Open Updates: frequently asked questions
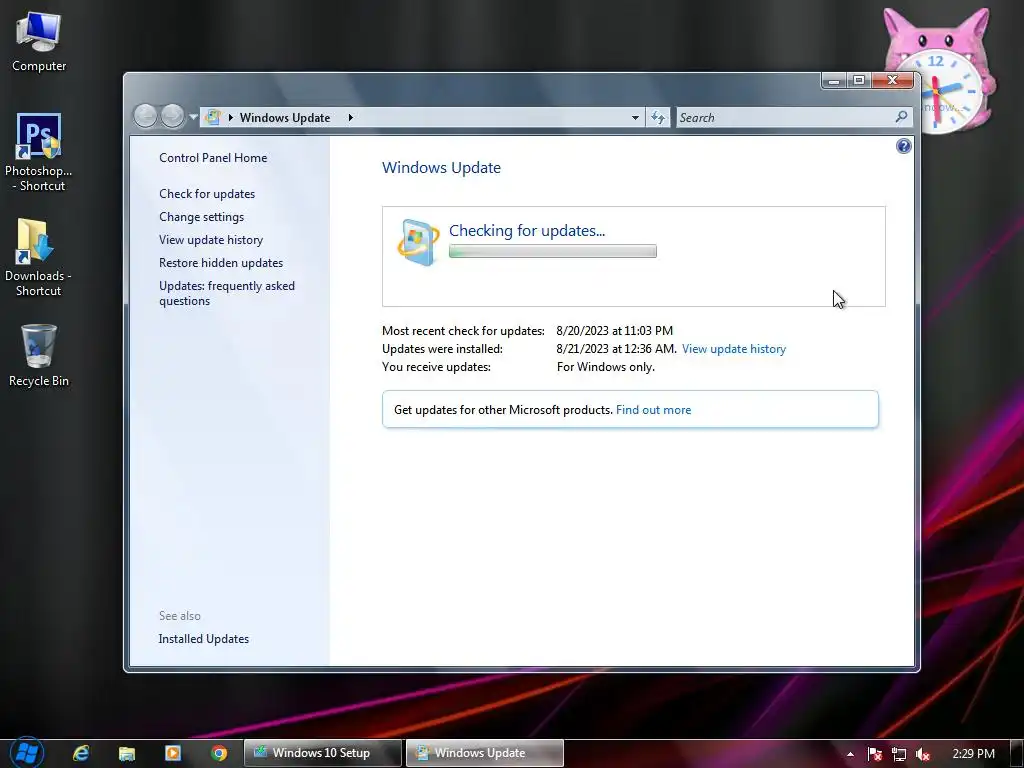The height and width of the screenshot is (768, 1024). pyautogui.click(x=227, y=293)
